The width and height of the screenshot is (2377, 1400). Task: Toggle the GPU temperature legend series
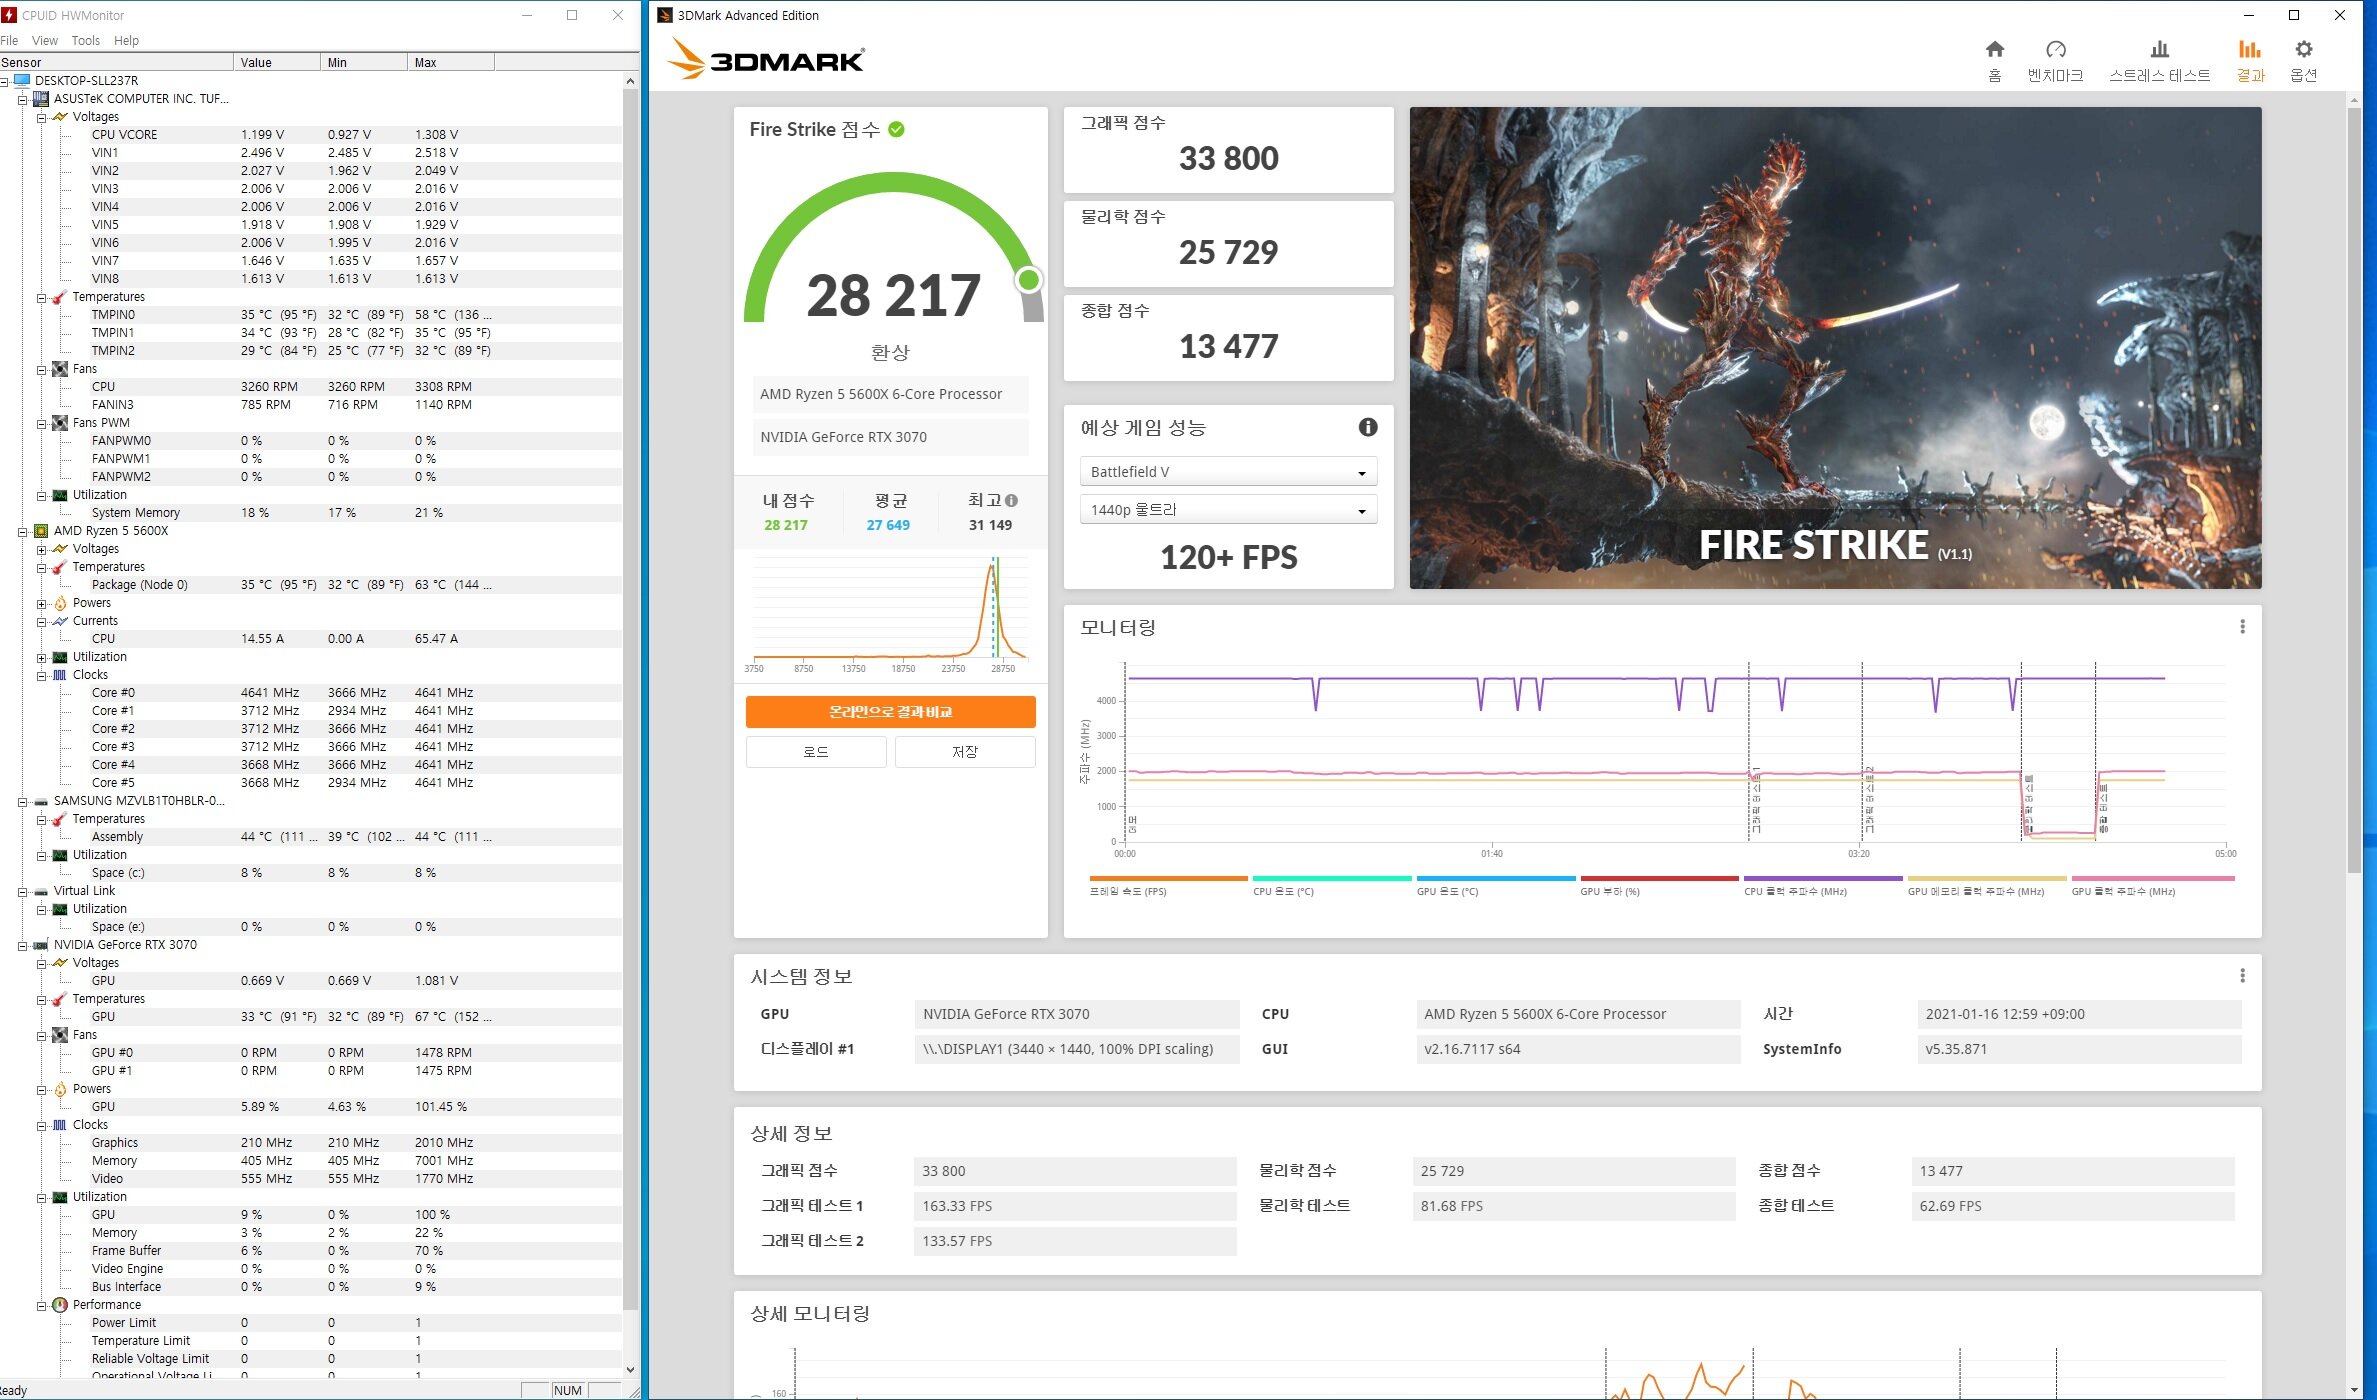pyautogui.click(x=1495, y=885)
